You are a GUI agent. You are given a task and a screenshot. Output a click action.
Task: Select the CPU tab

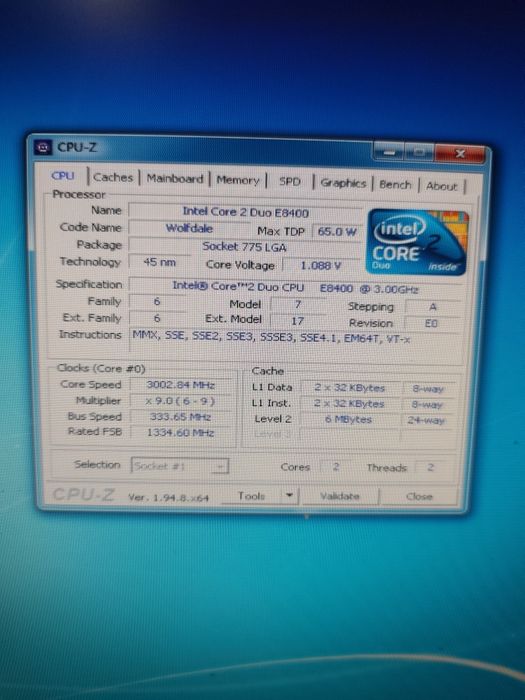point(63,175)
